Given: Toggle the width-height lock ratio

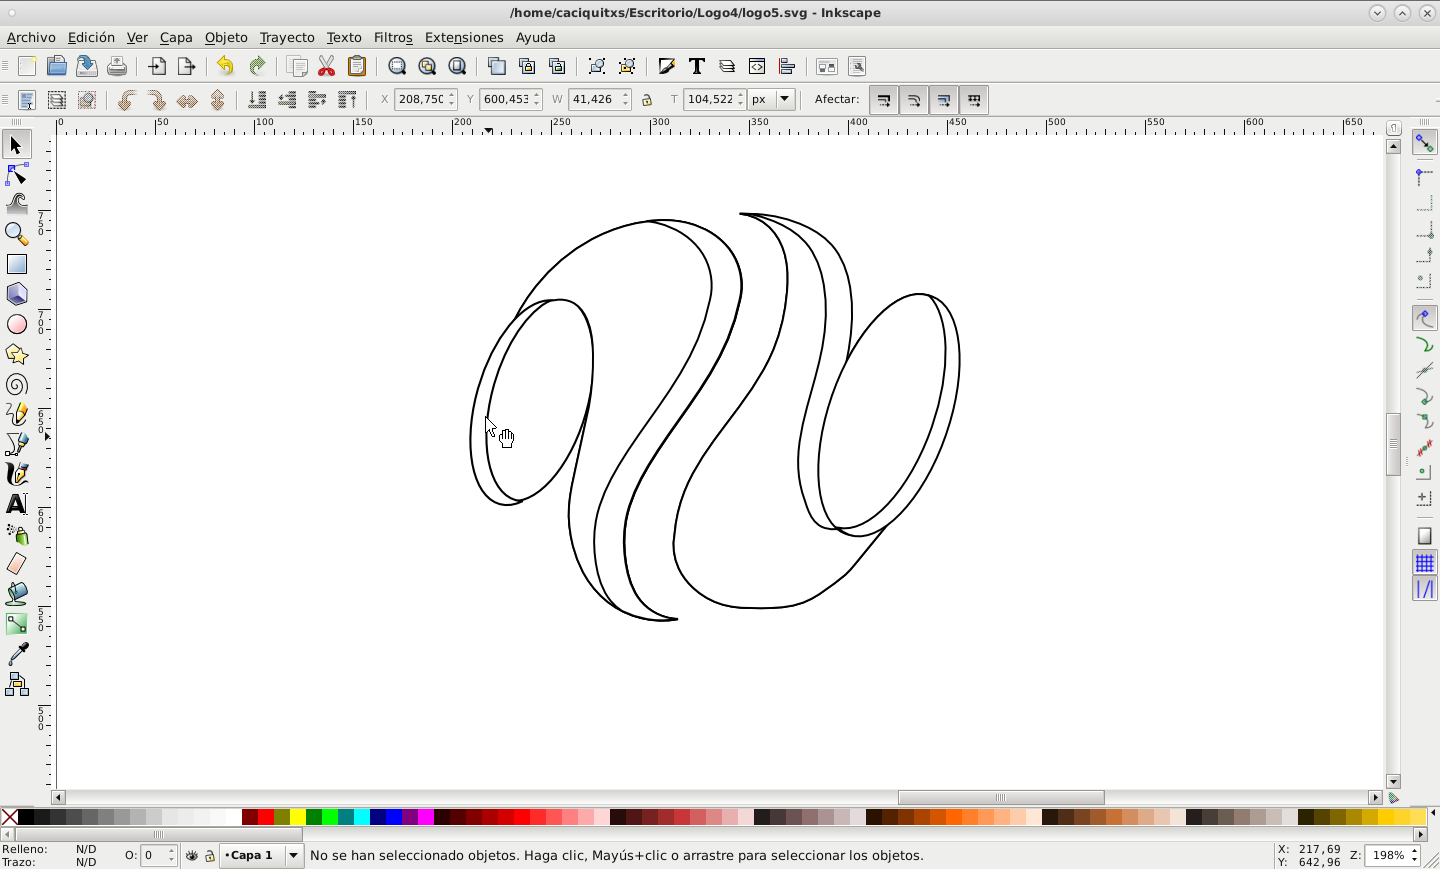Looking at the screenshot, I should coord(647,100).
